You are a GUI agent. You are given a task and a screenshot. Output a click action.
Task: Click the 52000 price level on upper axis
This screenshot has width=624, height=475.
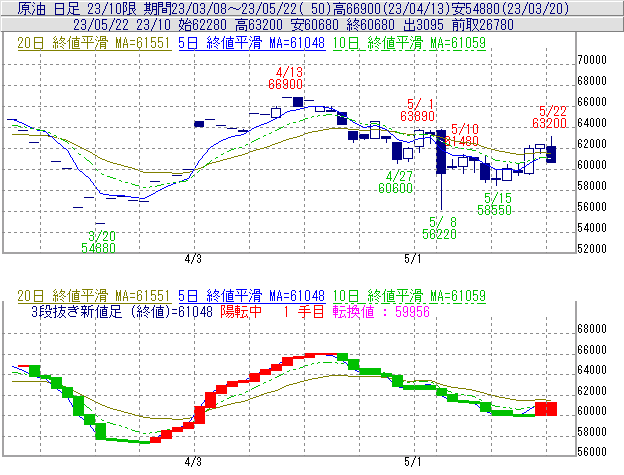[x=592, y=249]
